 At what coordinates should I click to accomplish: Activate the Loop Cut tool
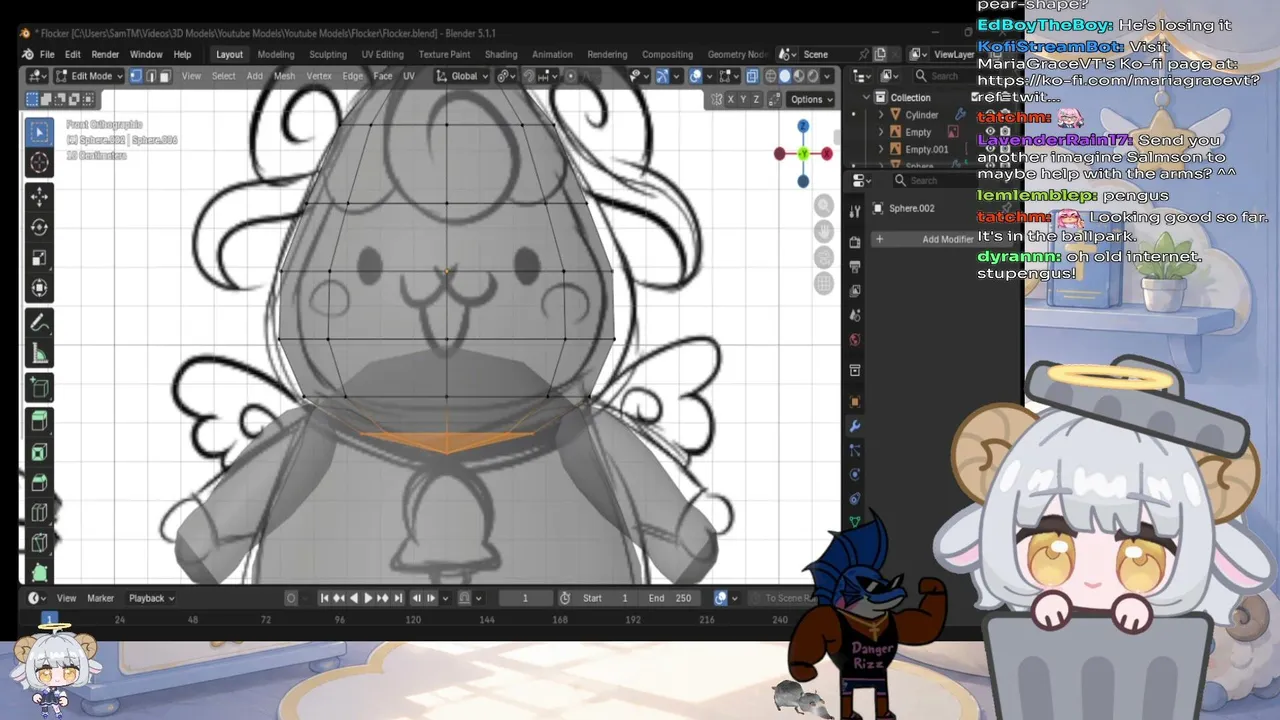click(x=39, y=513)
